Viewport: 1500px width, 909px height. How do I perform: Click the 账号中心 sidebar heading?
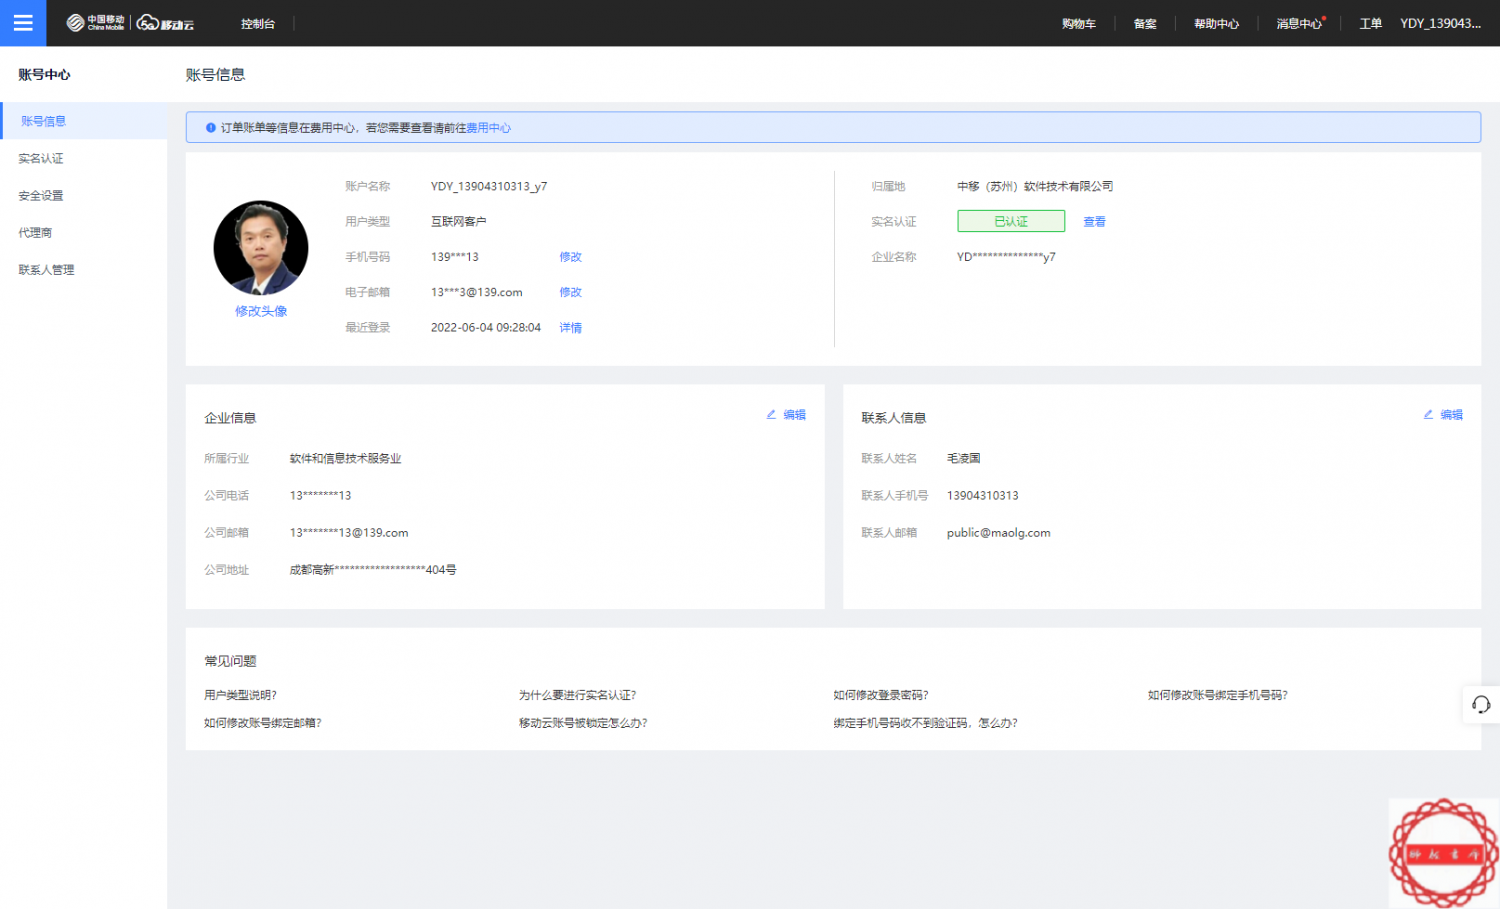(x=44, y=74)
